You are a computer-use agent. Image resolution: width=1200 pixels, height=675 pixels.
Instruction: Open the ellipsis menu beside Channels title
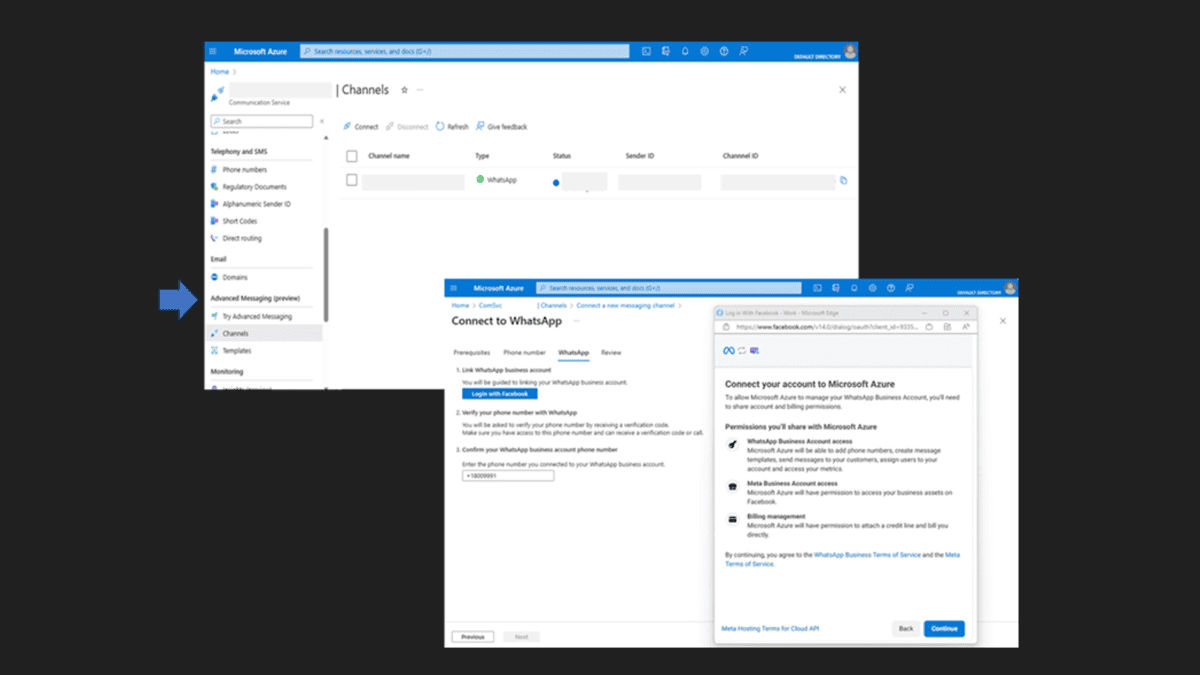click(420, 90)
